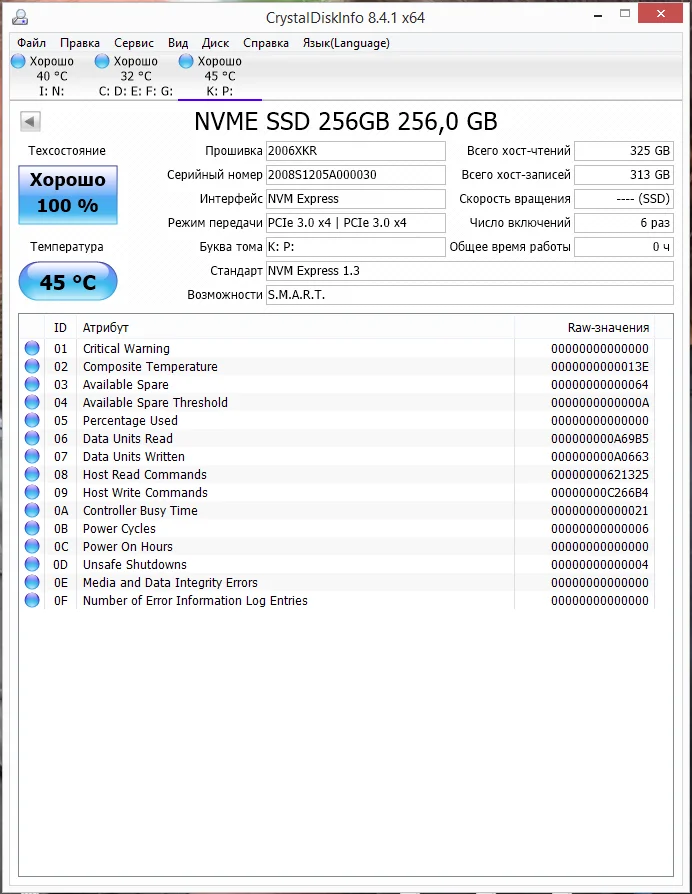692x894 pixels.
Task: Click status orb for Error Information Log Entries
Action: tap(32, 600)
